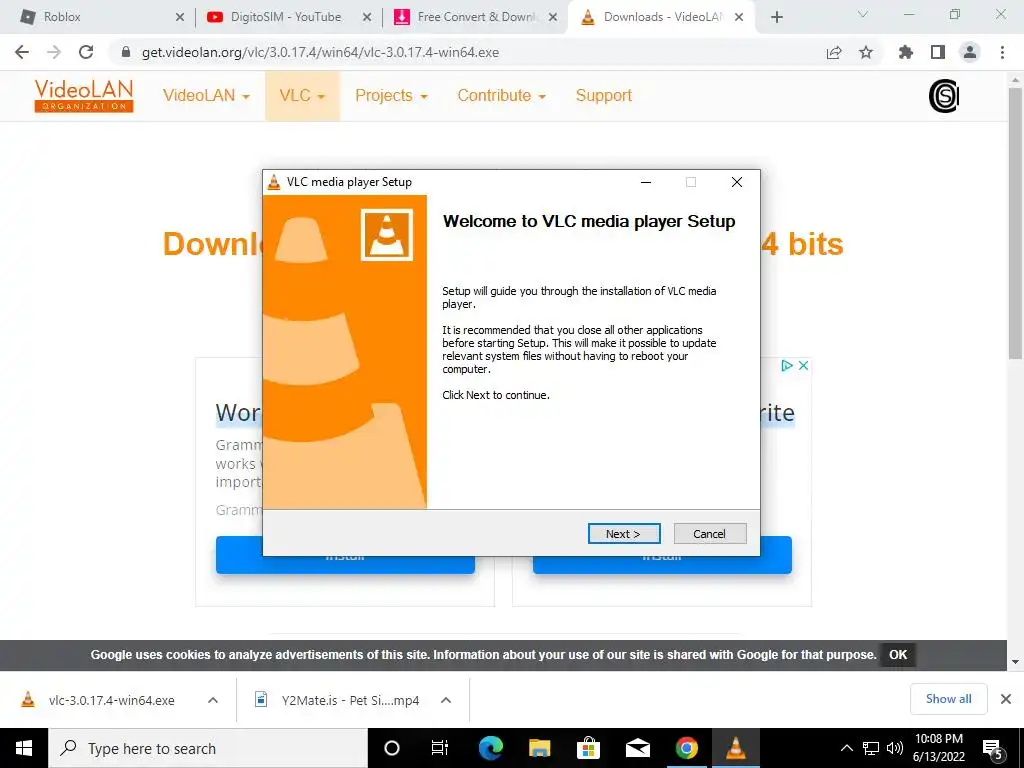Expand the VideoLAN nav menu

pyautogui.click(x=206, y=95)
